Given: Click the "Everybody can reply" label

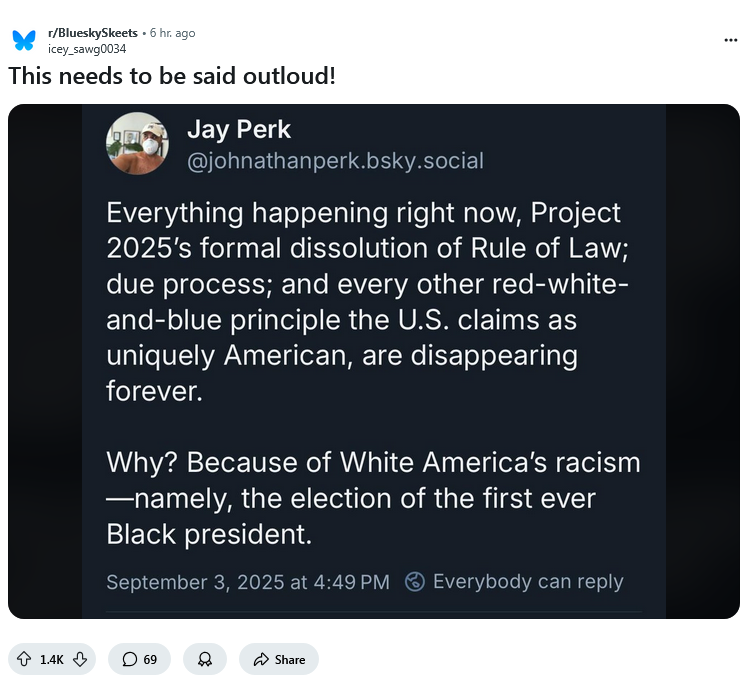Looking at the screenshot, I should [x=528, y=581].
